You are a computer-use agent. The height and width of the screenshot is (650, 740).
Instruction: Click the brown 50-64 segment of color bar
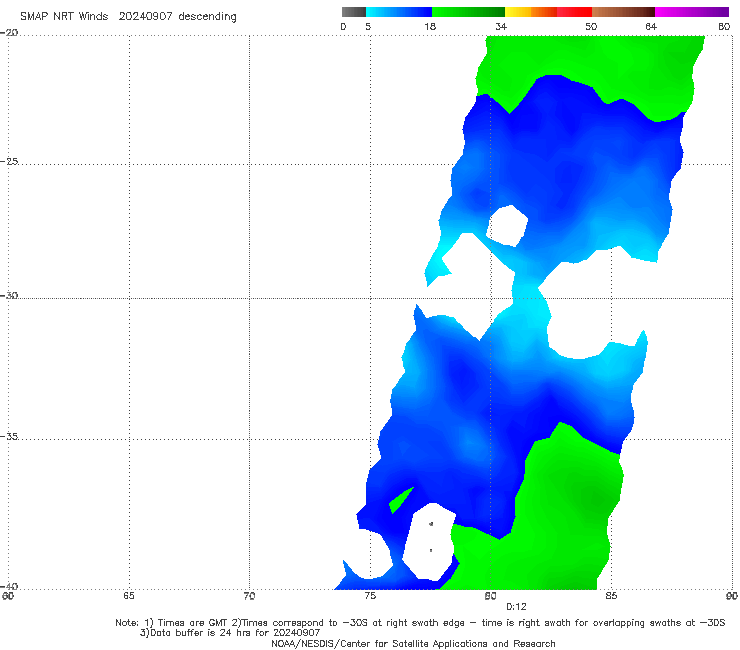click(623, 12)
